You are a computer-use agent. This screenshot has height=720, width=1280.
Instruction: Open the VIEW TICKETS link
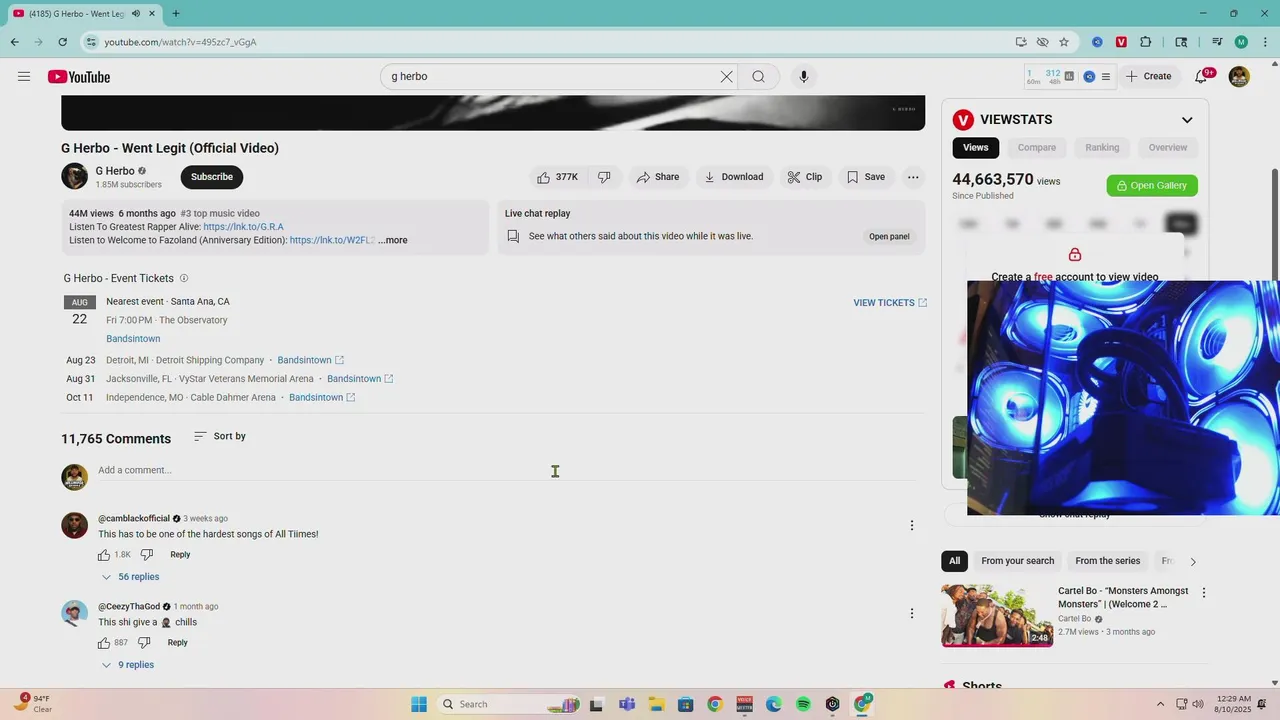tap(890, 302)
